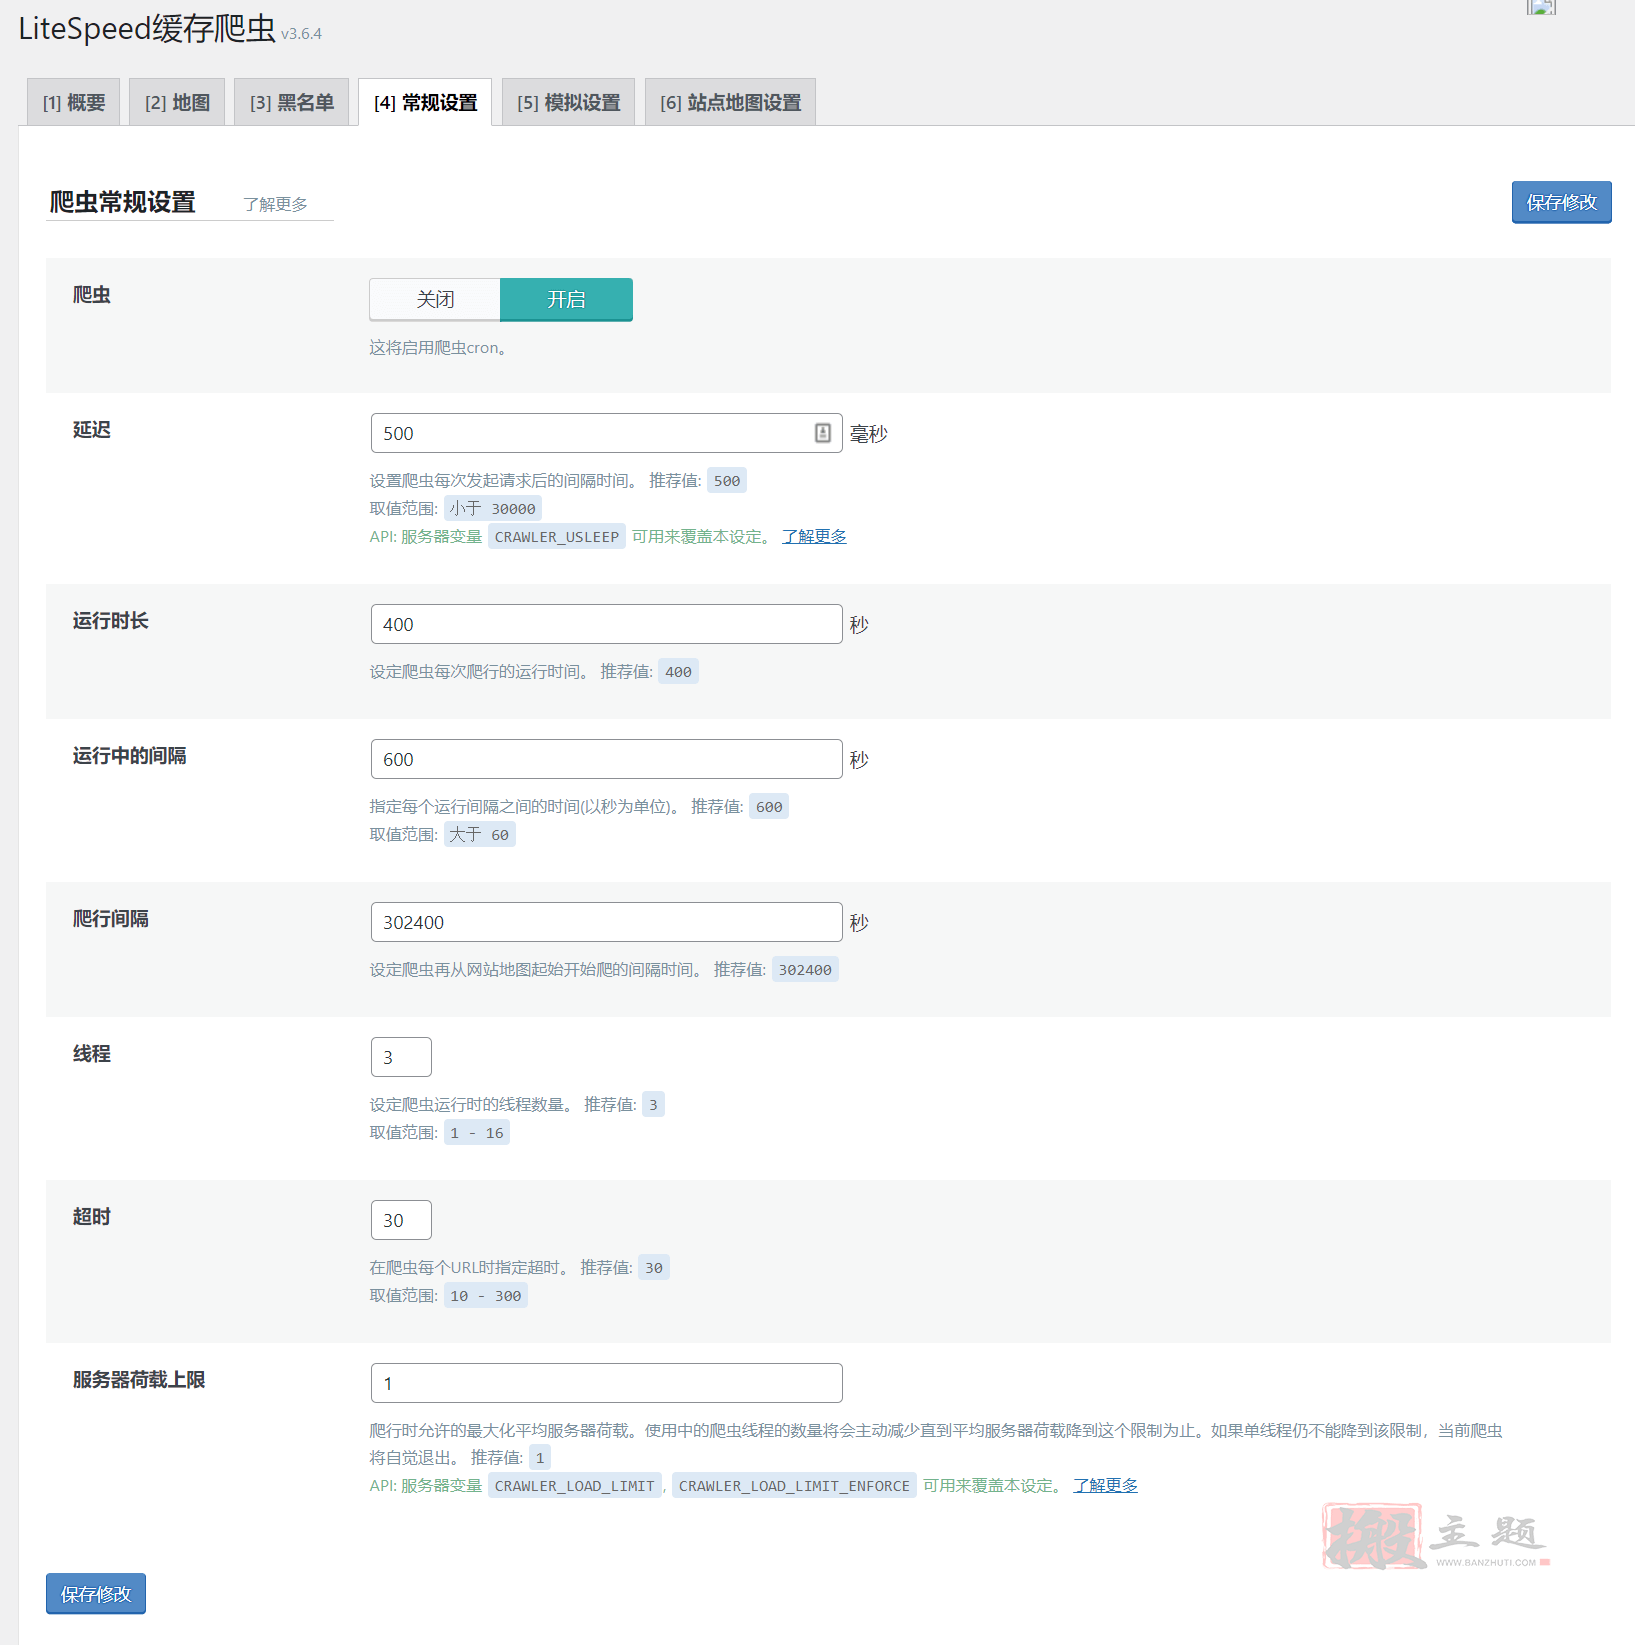
Task: Open 了解更多 link beside 爬虫常规设置 heading
Action: tap(275, 204)
